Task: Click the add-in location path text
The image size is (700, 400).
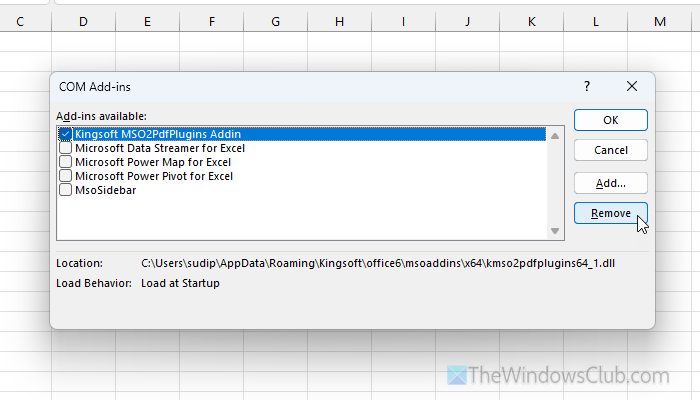Action: tap(378, 263)
